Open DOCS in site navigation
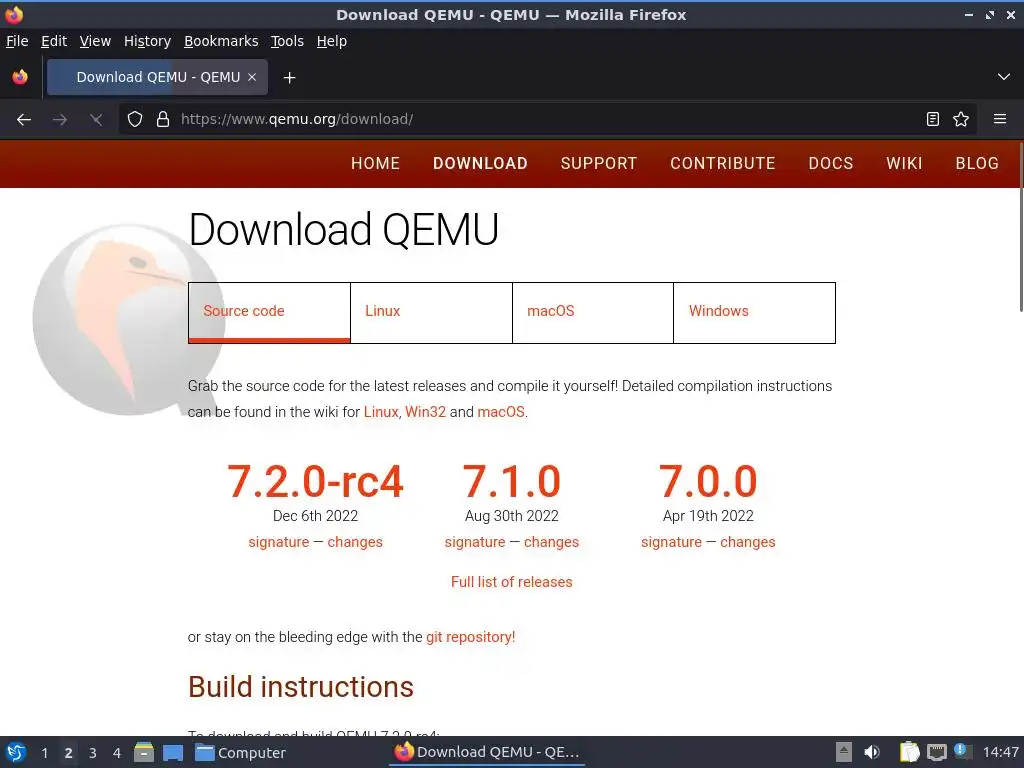Viewport: 1024px width, 768px height. point(831,163)
